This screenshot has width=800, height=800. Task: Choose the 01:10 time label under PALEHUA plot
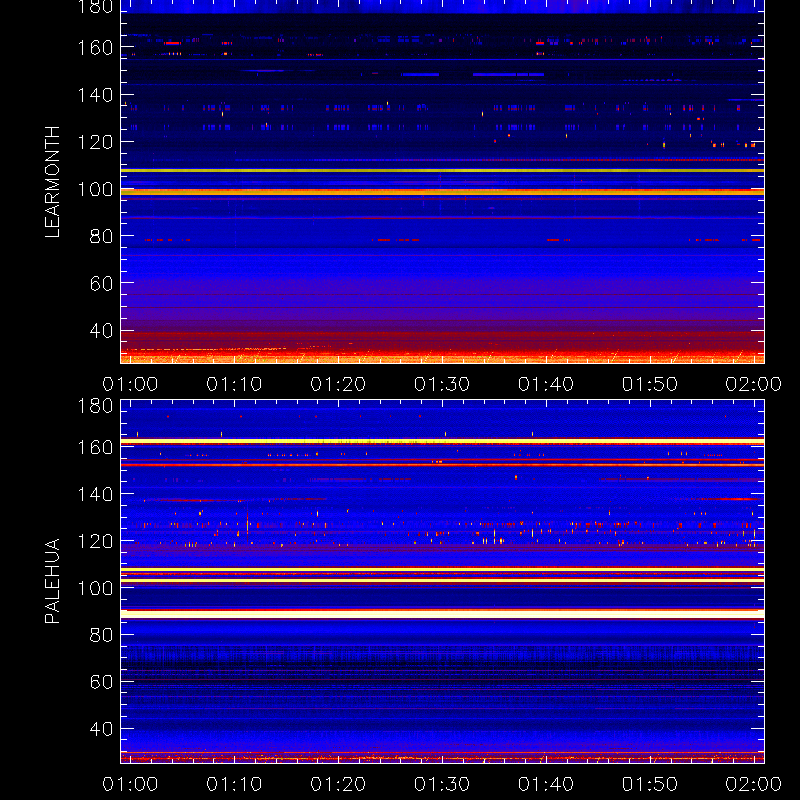(234, 784)
